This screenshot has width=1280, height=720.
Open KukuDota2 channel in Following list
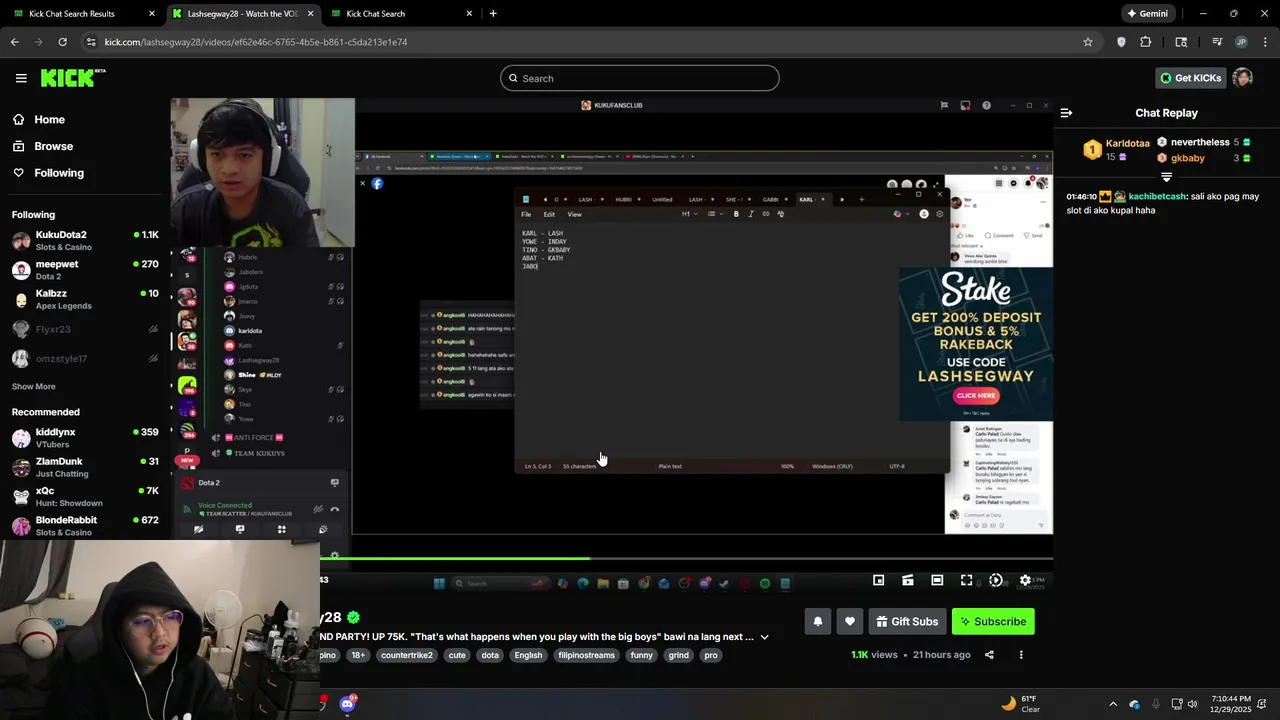click(x=85, y=240)
